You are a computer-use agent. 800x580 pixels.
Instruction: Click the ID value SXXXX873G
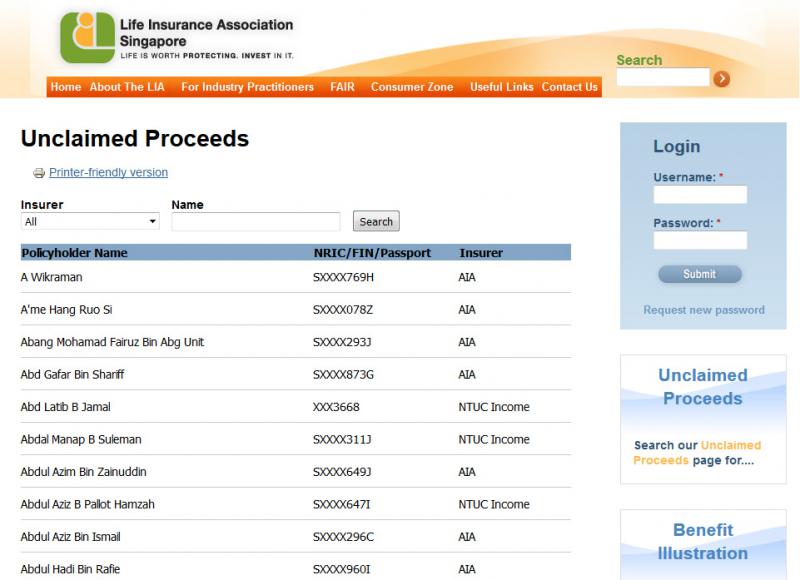pos(343,374)
